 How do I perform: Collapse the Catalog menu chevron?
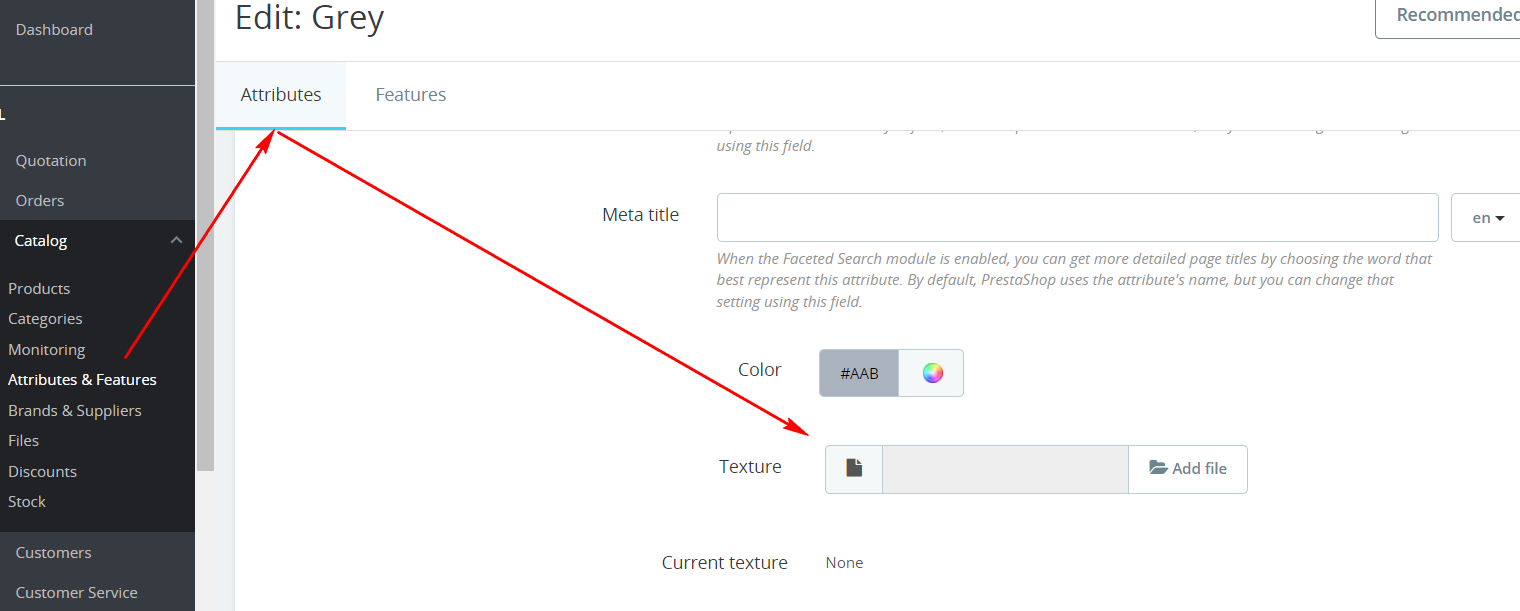(x=176, y=240)
